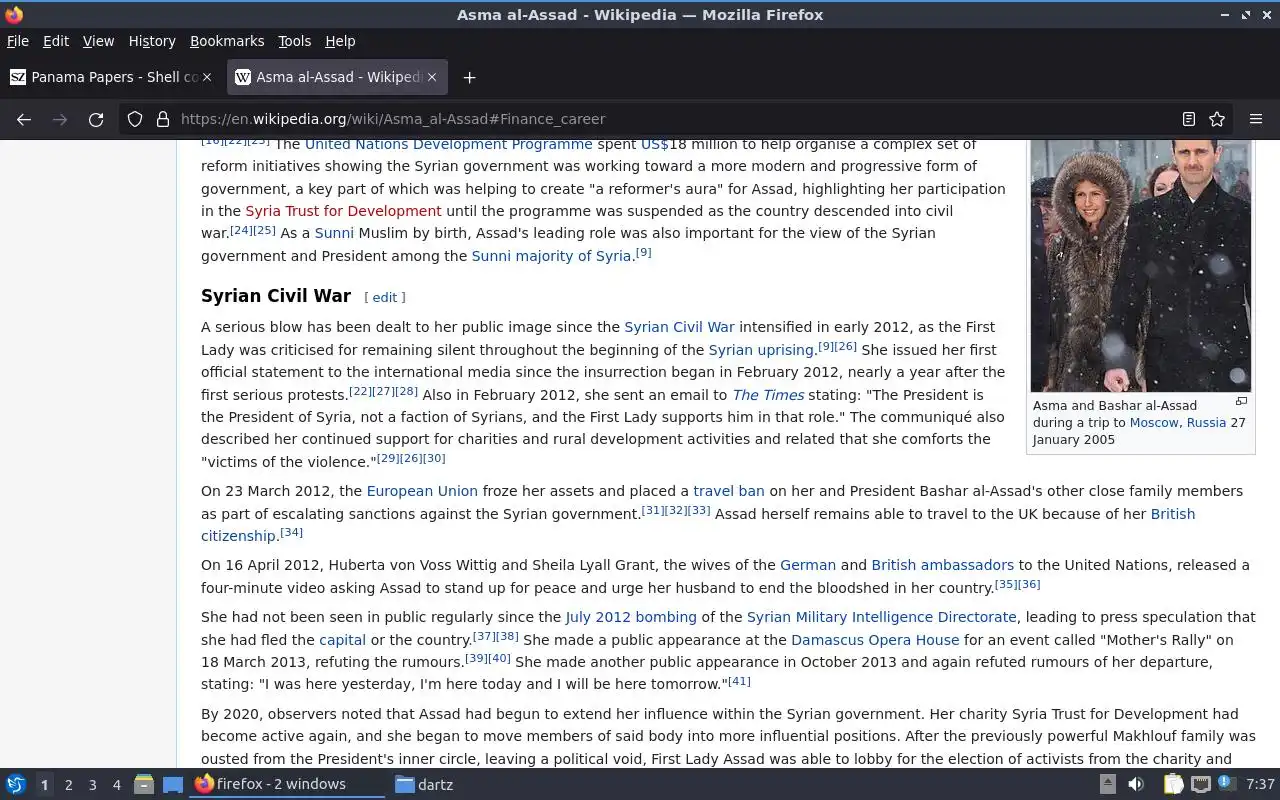
Task: Open dartz taskbar window
Action: click(x=424, y=784)
